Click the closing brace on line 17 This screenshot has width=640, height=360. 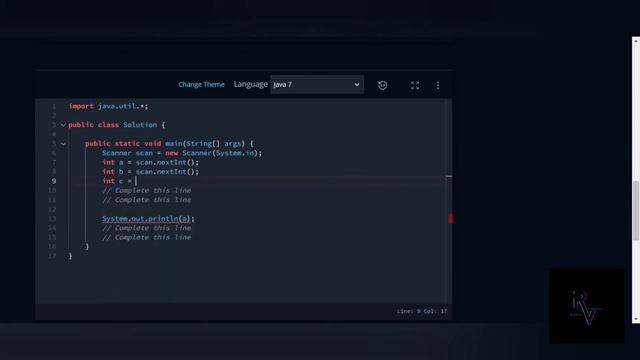point(70,256)
